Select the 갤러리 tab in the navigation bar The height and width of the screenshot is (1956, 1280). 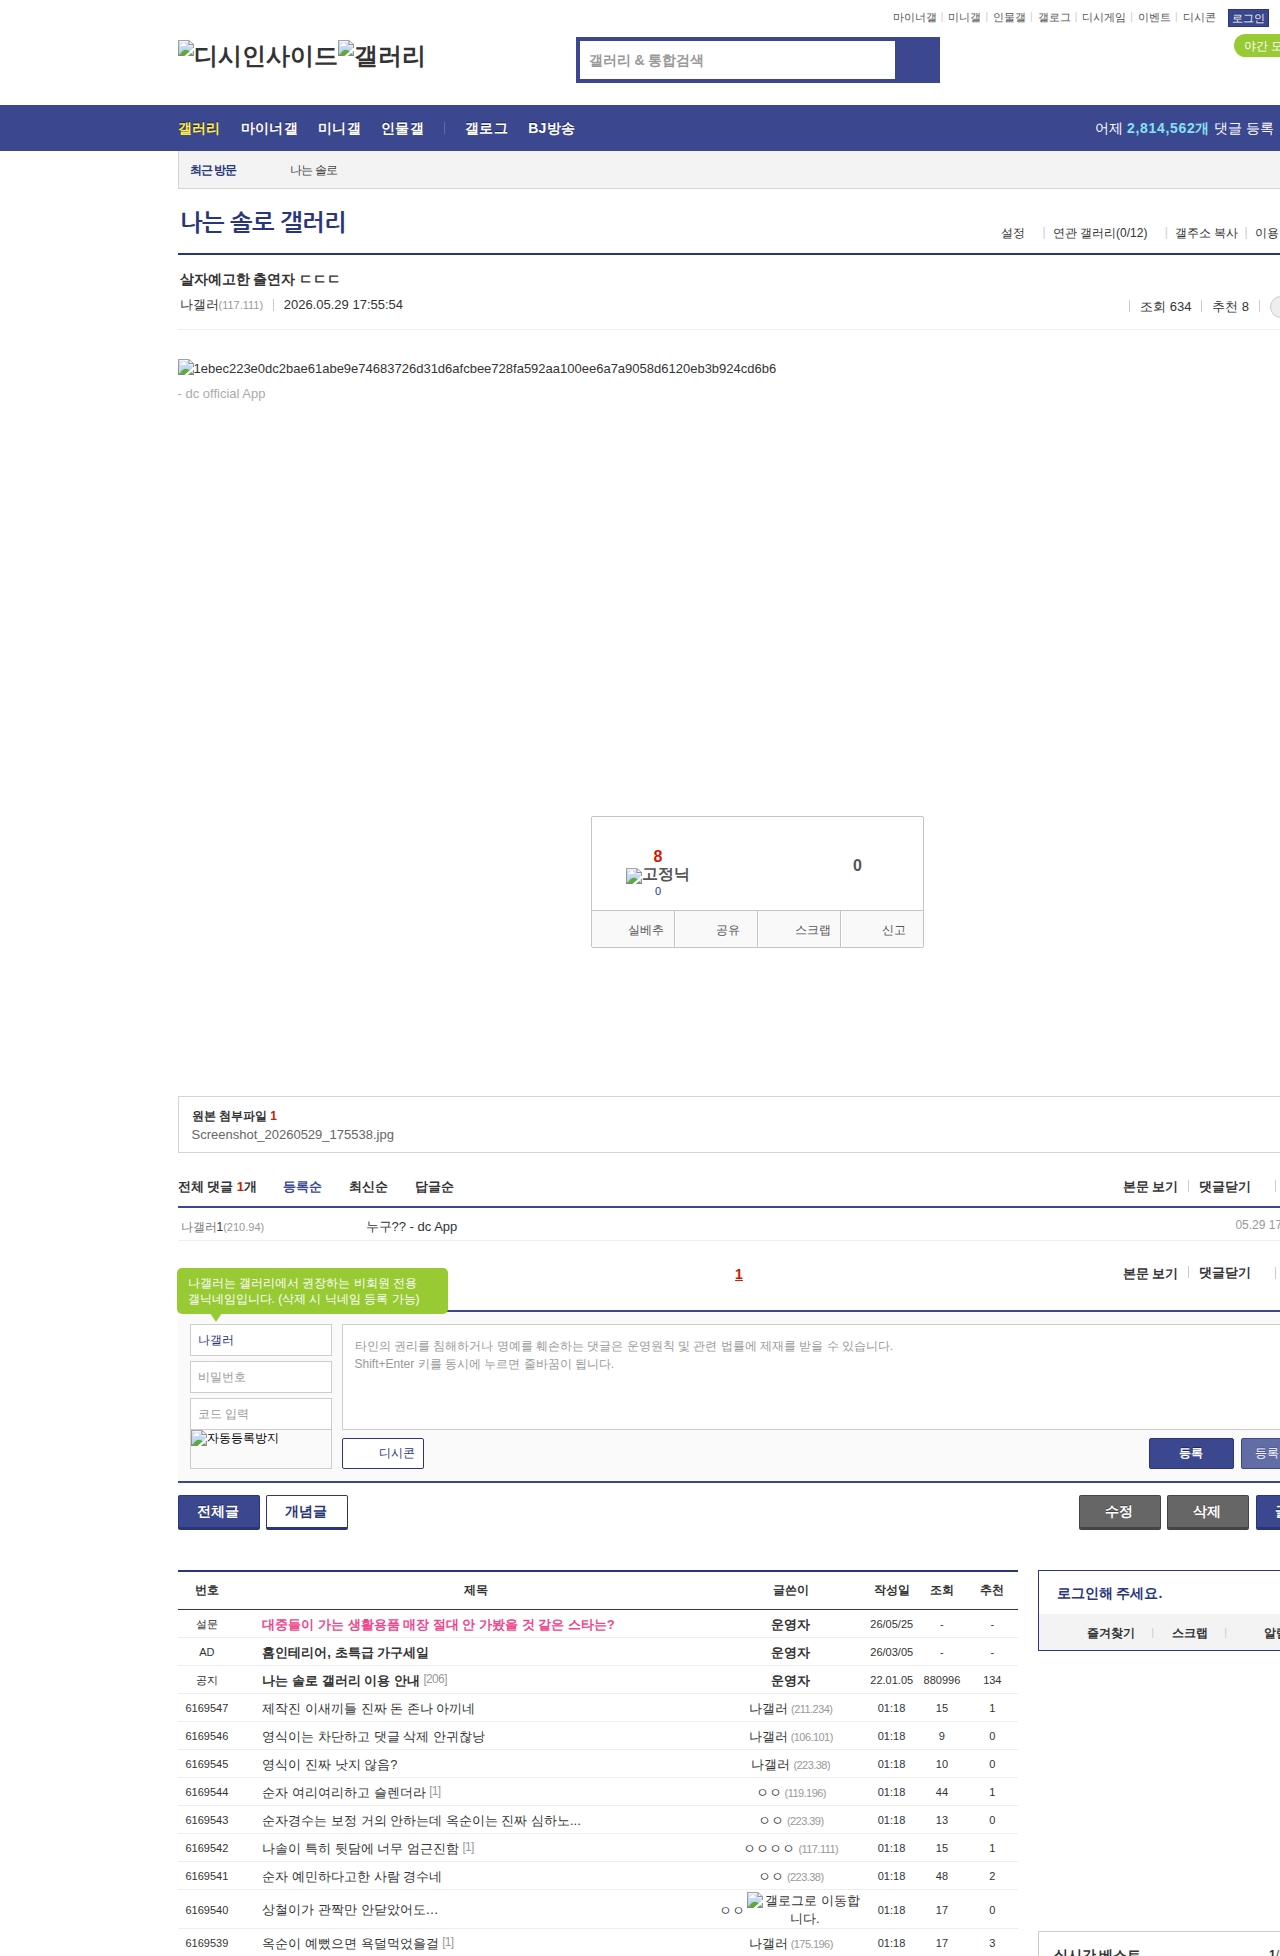[199, 128]
